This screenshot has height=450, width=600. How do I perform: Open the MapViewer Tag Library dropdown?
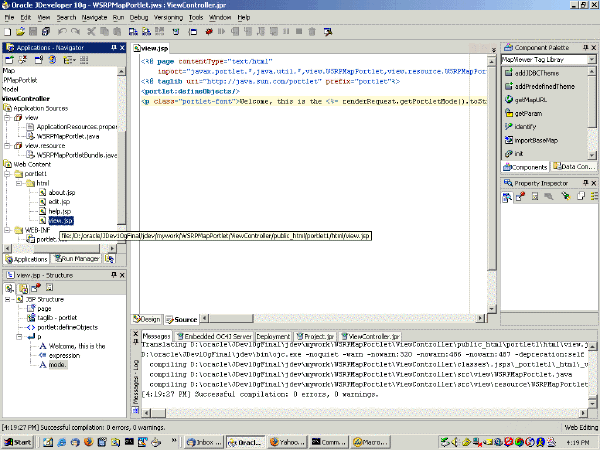[x=592, y=59]
